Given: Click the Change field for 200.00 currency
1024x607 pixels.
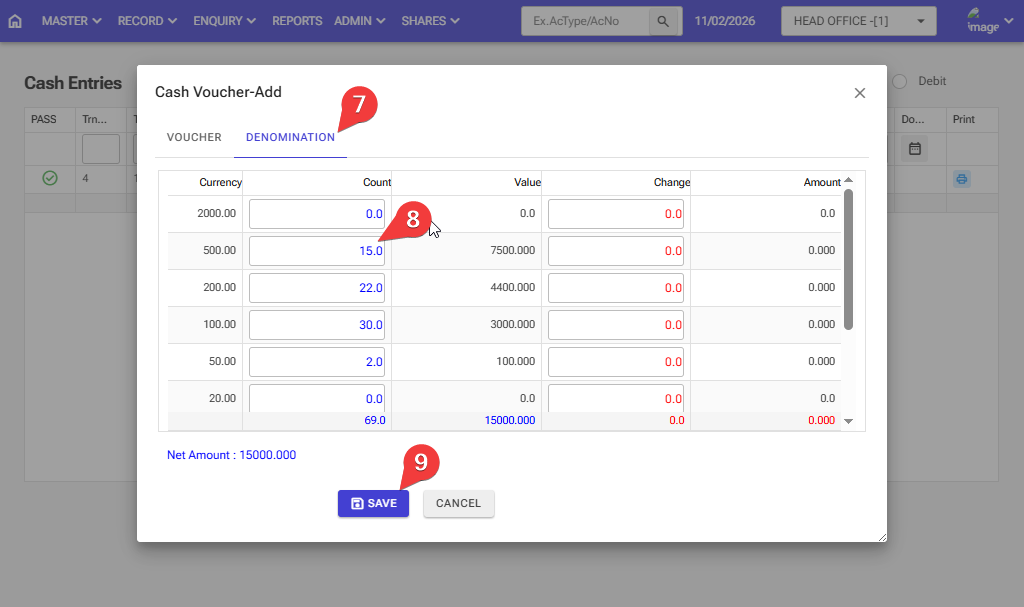Looking at the screenshot, I should tap(615, 288).
